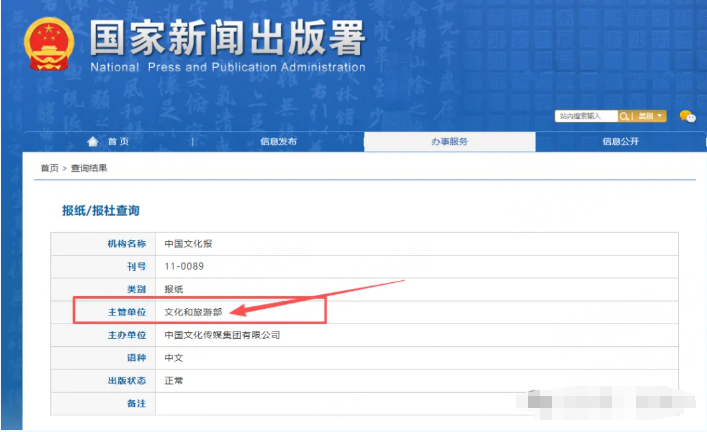Open the 办事服务 navigation tab
The height and width of the screenshot is (432, 707).
449,142
